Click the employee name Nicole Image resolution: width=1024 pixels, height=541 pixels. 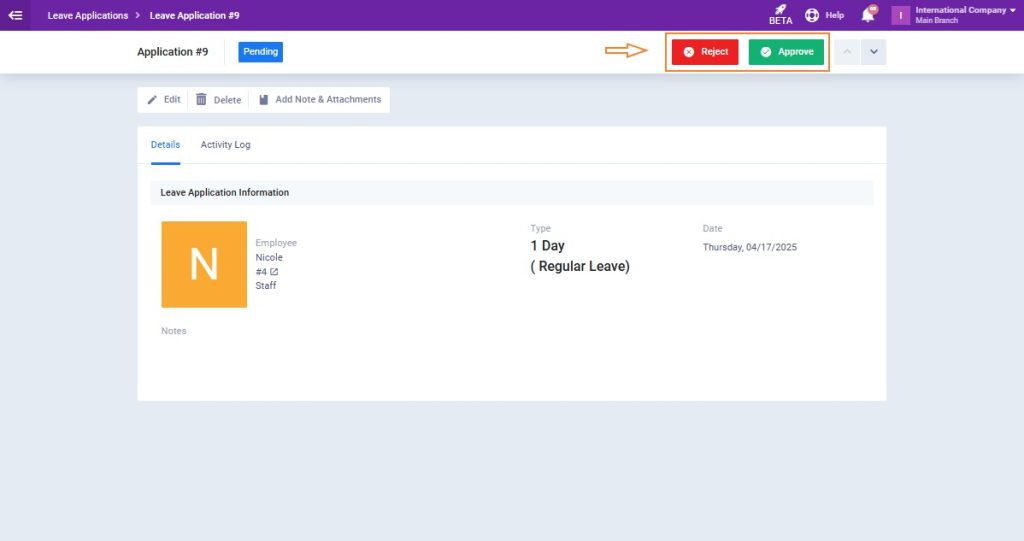pos(269,257)
